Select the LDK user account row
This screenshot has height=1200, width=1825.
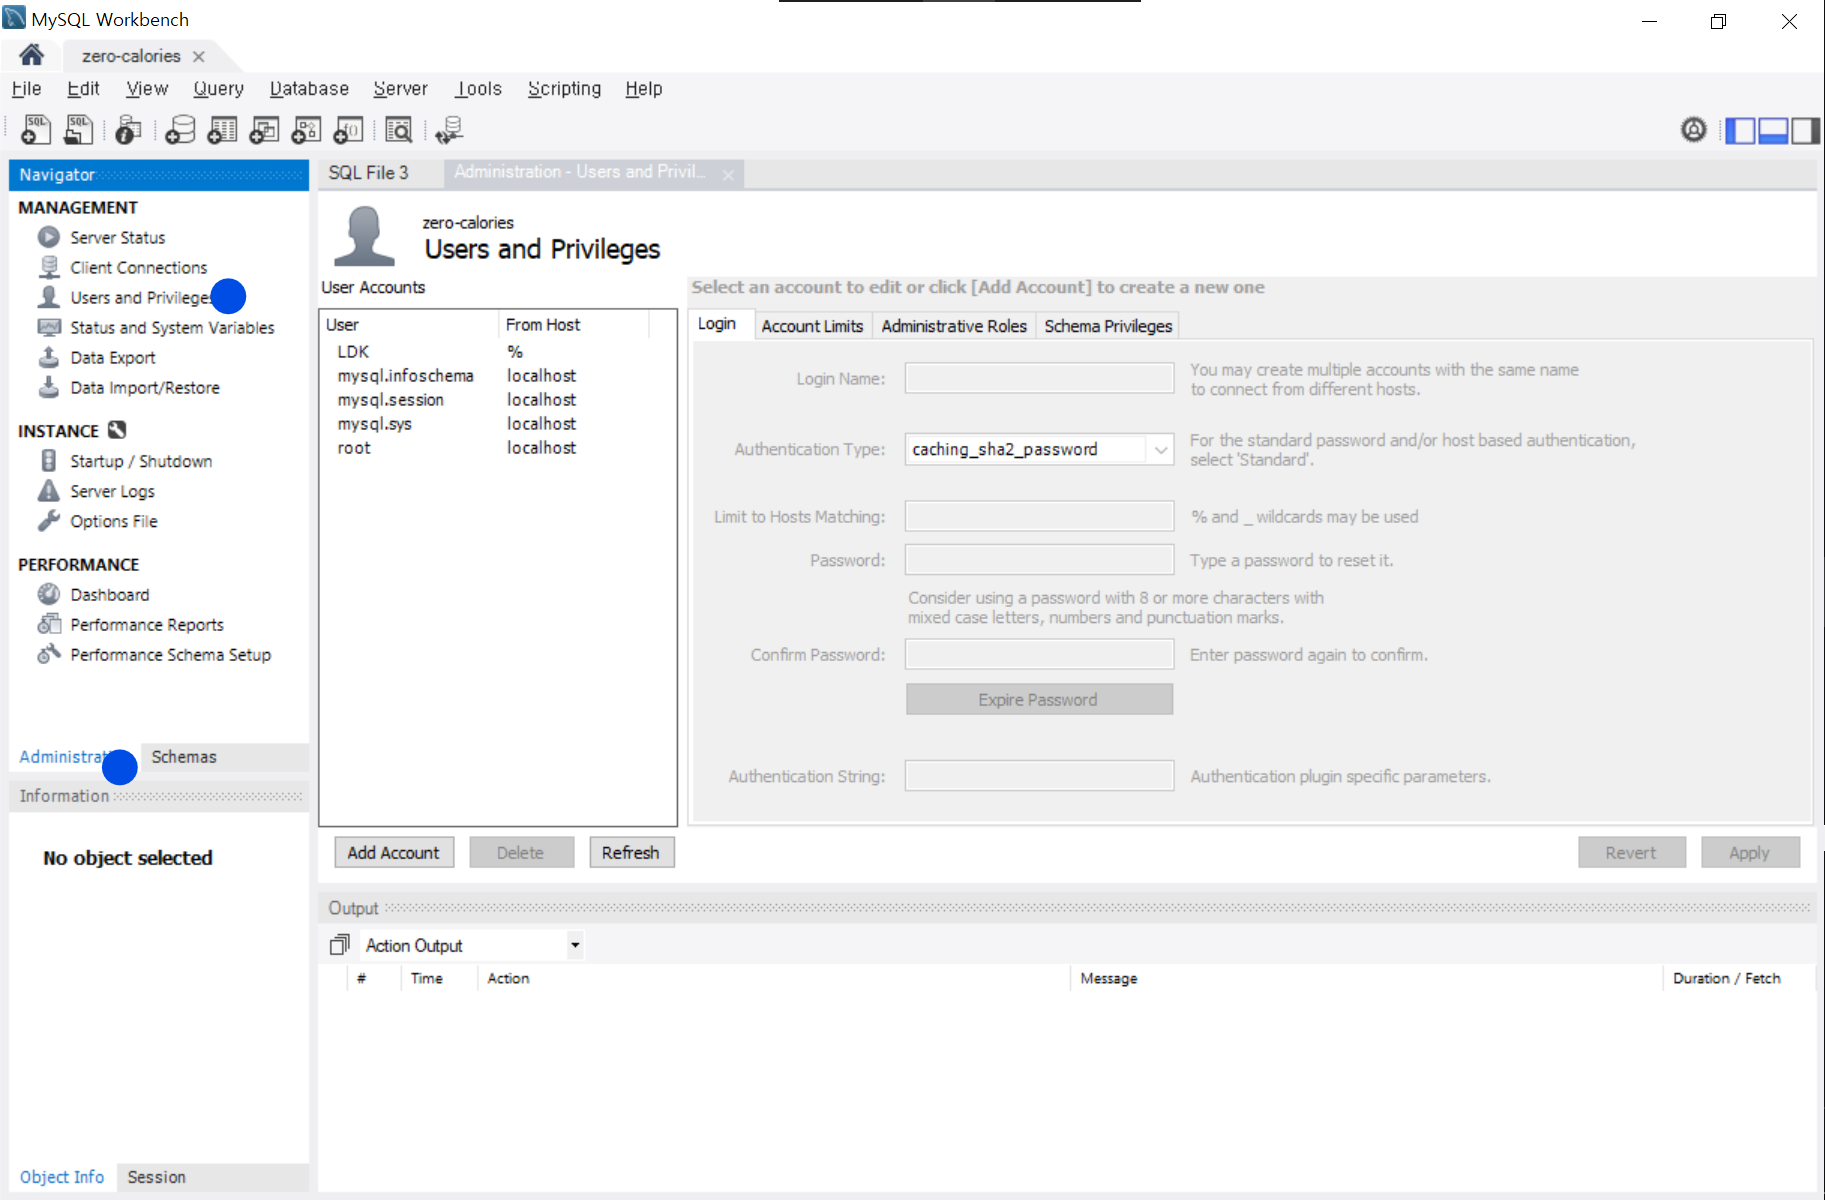coord(497,352)
